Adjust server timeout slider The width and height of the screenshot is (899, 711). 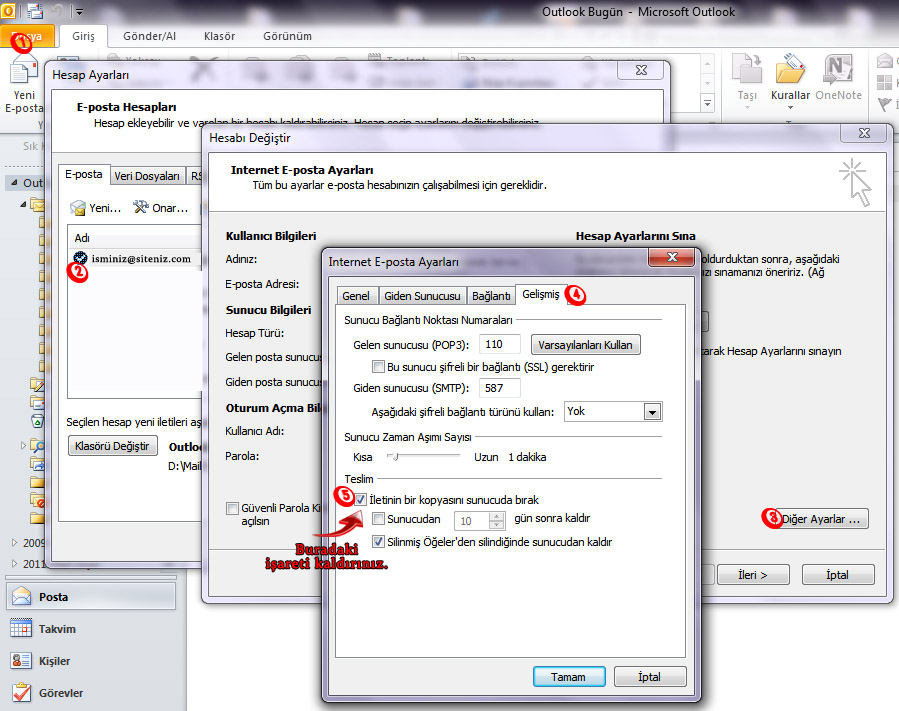tap(394, 456)
